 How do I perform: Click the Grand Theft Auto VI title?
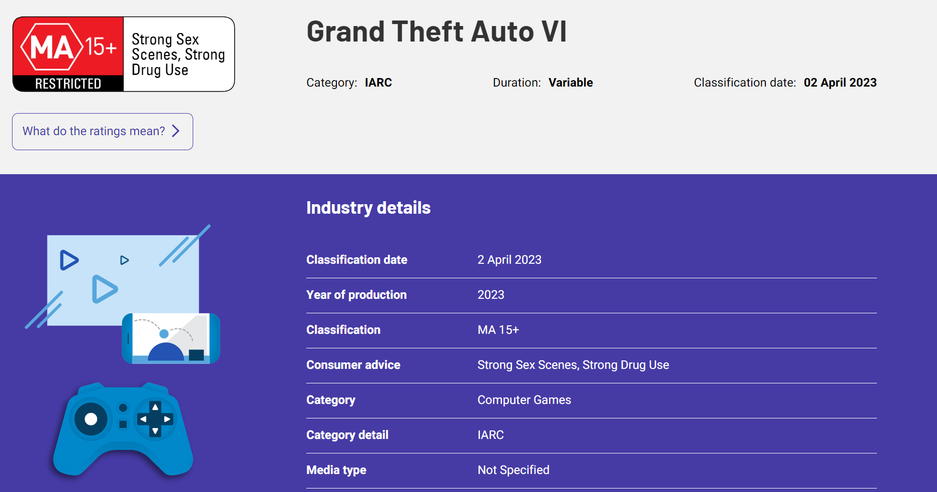[x=436, y=31]
